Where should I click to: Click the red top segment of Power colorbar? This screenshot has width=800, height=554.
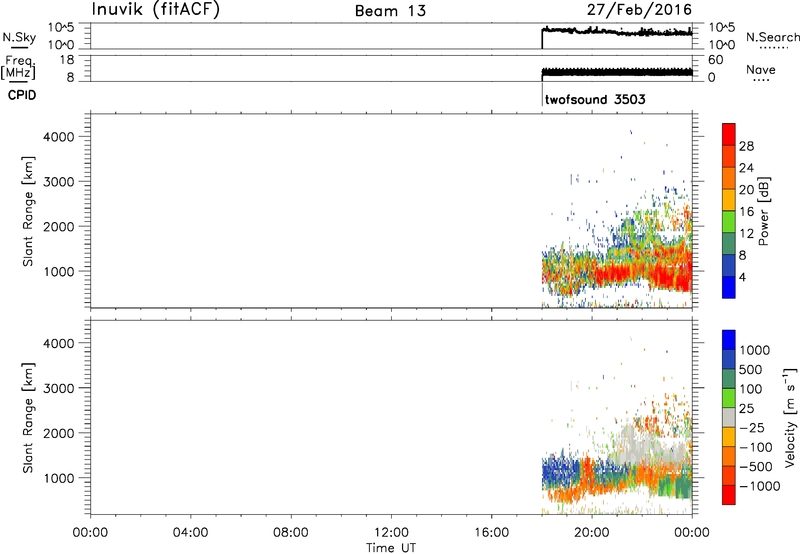click(729, 134)
